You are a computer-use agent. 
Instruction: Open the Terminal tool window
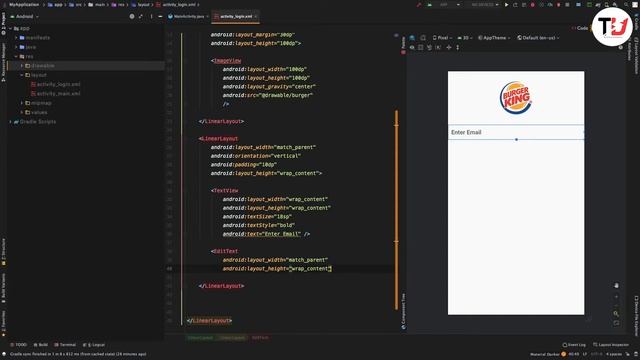pos(65,344)
